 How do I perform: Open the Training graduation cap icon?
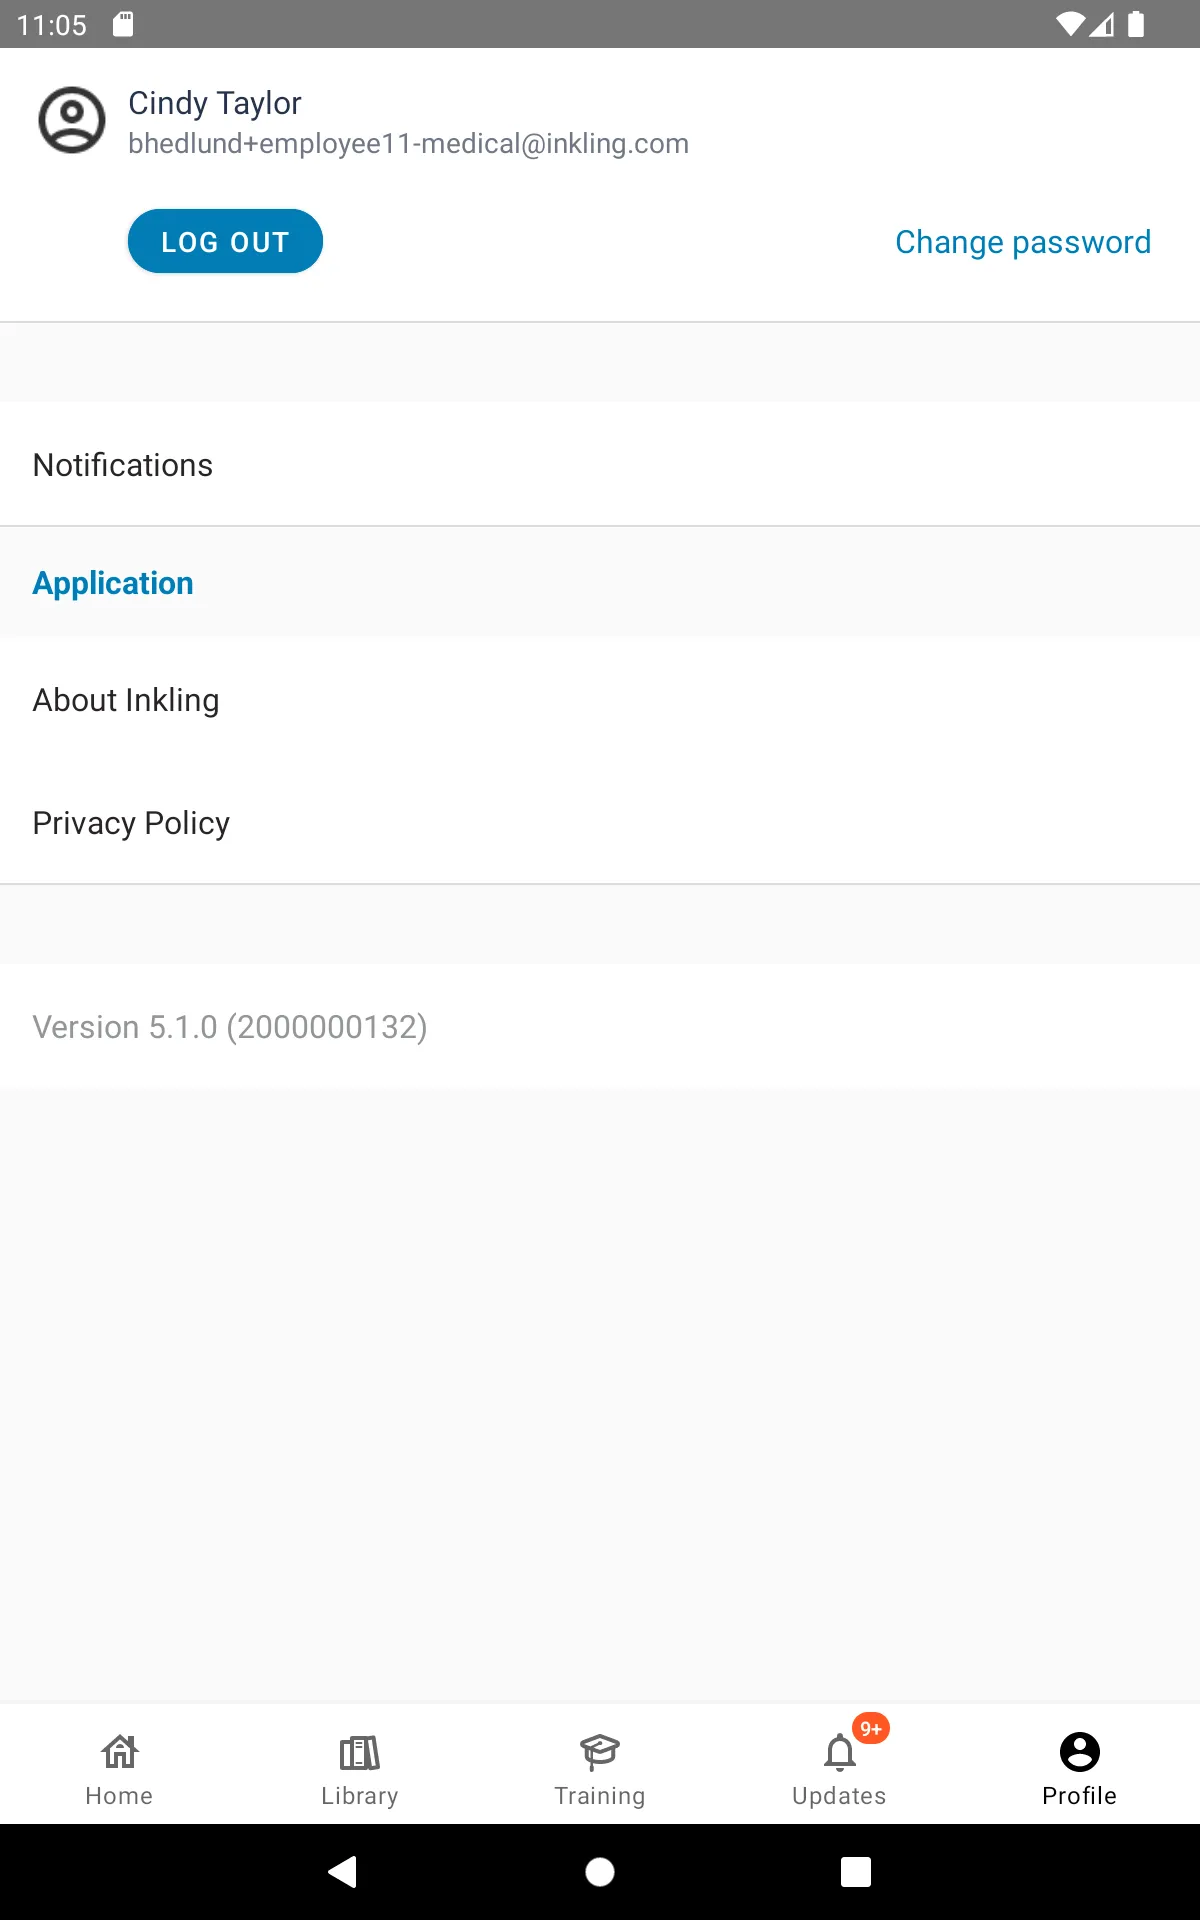point(600,1752)
